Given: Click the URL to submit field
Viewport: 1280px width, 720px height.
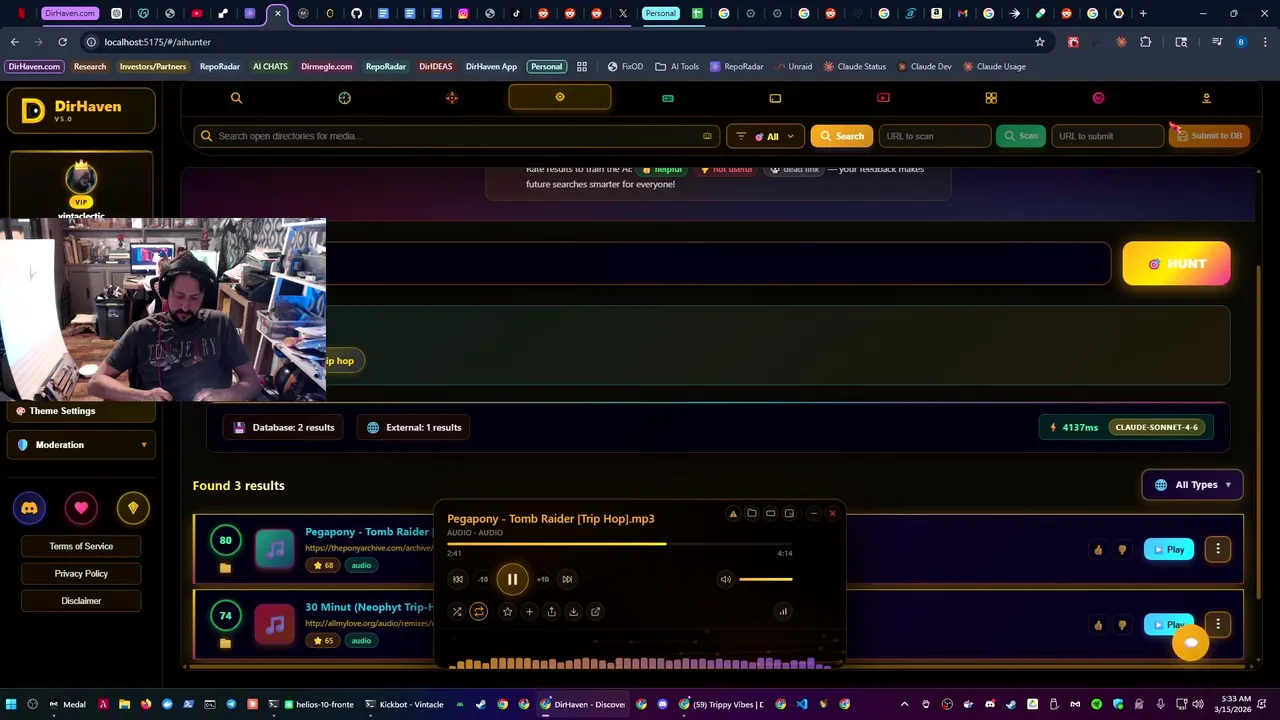Looking at the screenshot, I should click(1107, 136).
